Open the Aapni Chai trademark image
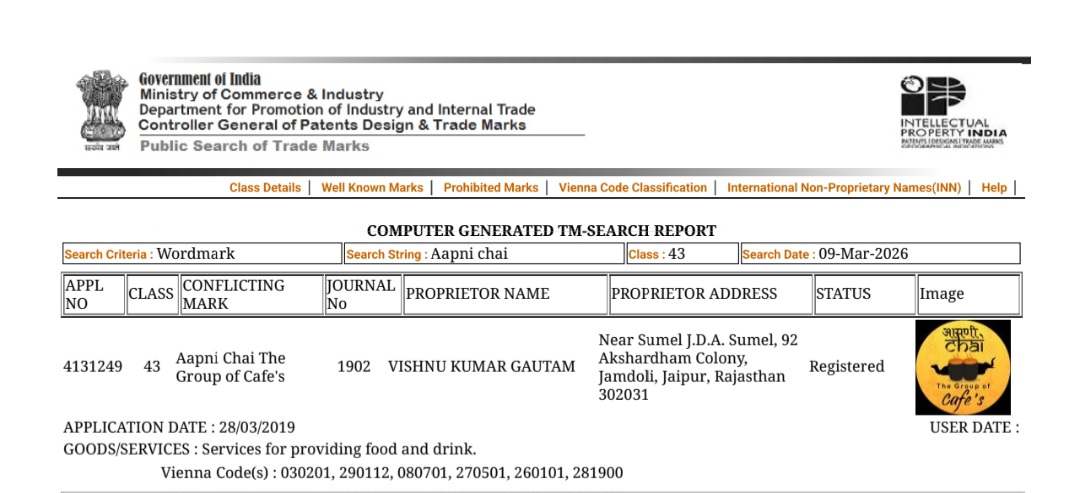1080x493 pixels. pyautogui.click(x=962, y=367)
